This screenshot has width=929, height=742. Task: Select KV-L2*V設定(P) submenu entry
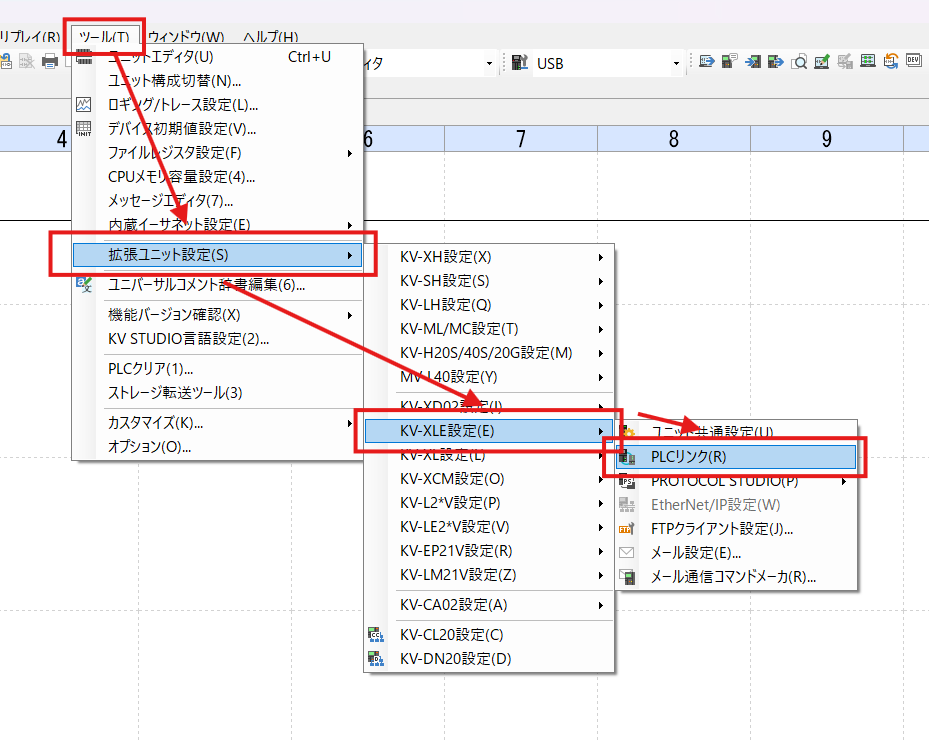[489, 503]
